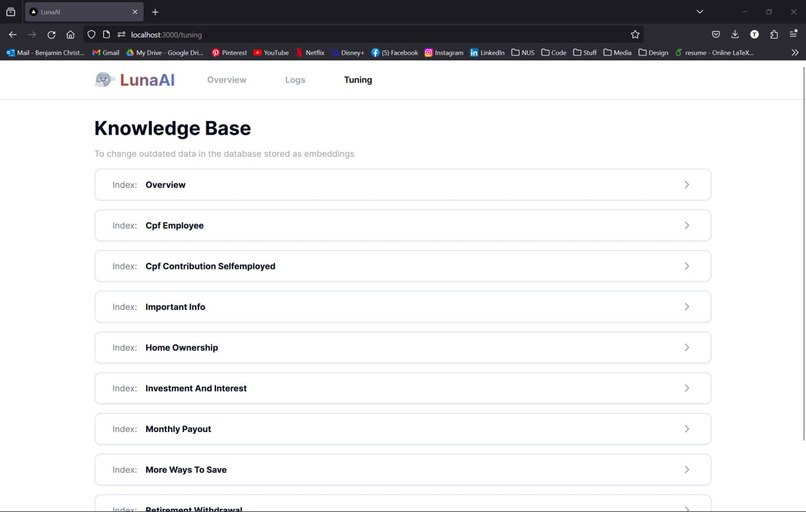Screen dimensions: 806x512
Task: List all tabs dropdown arrow
Action: point(700,12)
